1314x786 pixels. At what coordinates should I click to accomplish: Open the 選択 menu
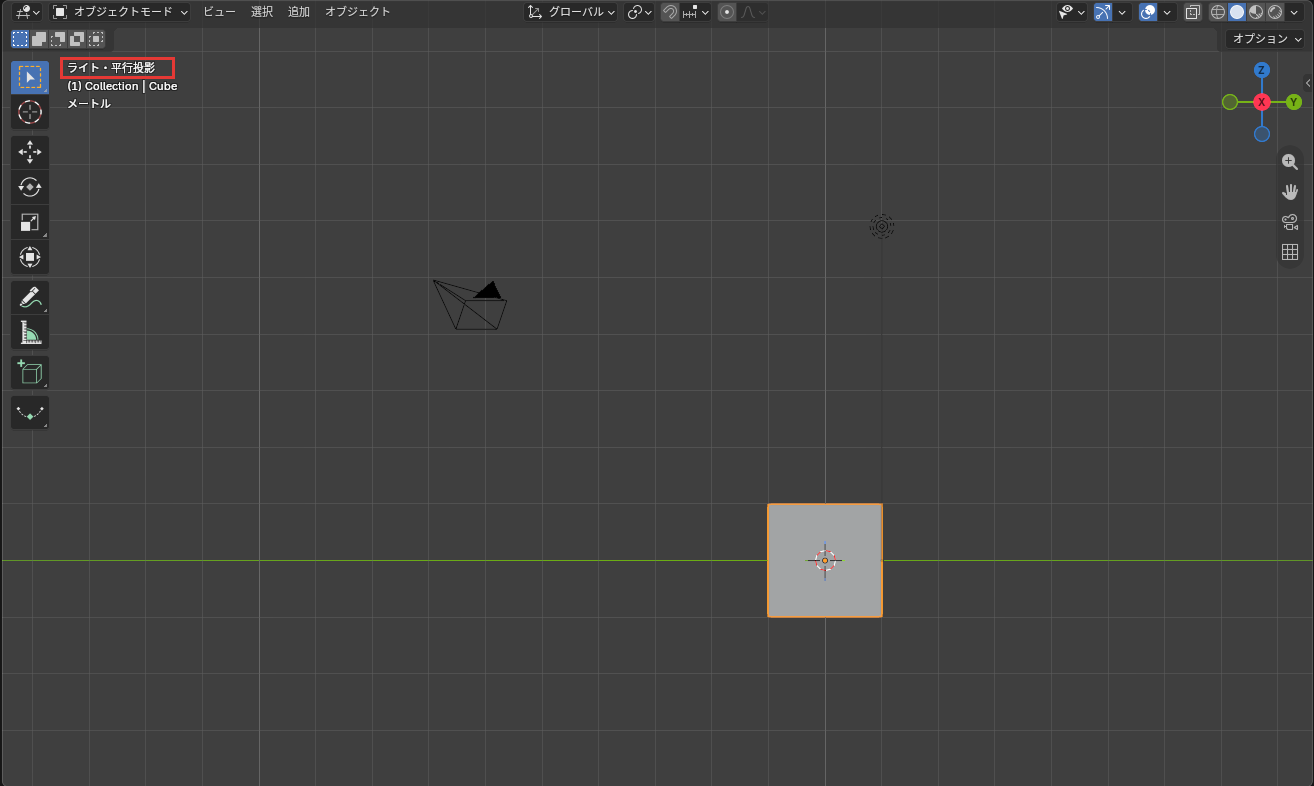[x=262, y=12]
